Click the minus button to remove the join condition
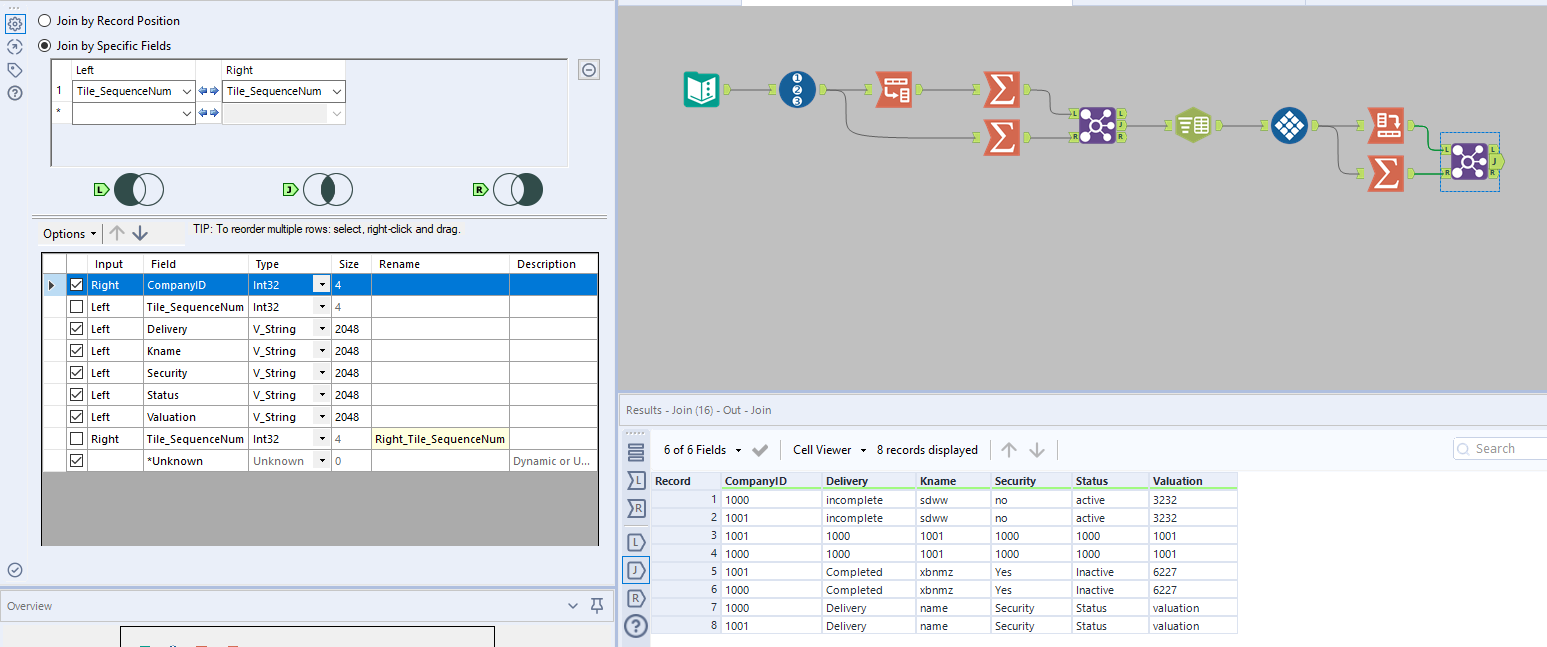The width and height of the screenshot is (1547, 647). coord(588,69)
